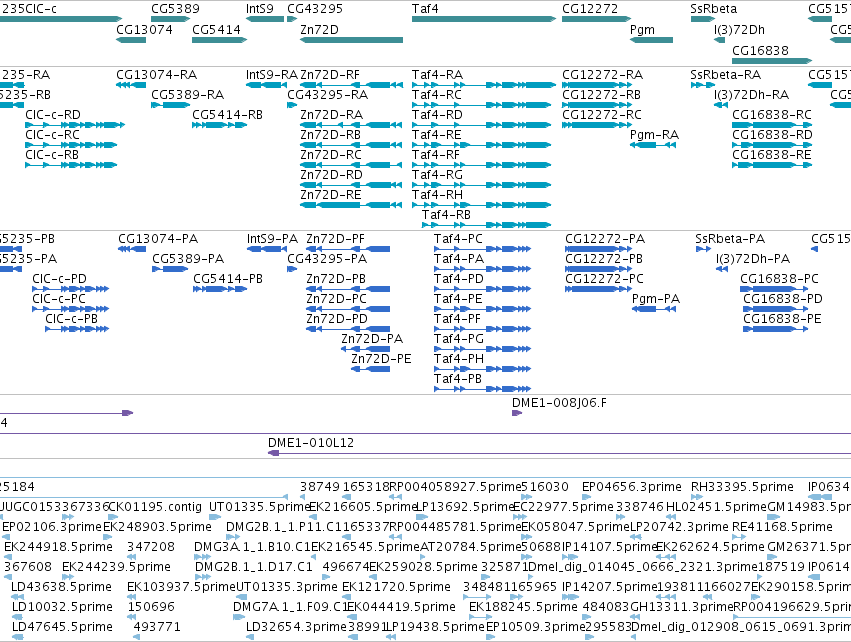This screenshot has height=642, width=851.
Task: Select the SsRbeta-PA protein label
Action: click(x=731, y=239)
